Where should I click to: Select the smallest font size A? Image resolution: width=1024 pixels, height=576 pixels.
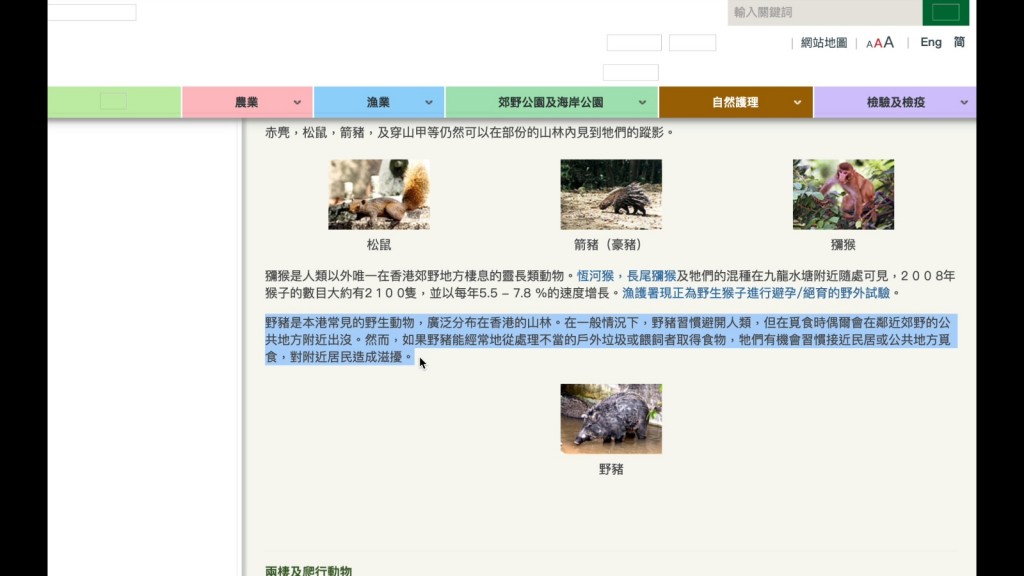click(869, 44)
